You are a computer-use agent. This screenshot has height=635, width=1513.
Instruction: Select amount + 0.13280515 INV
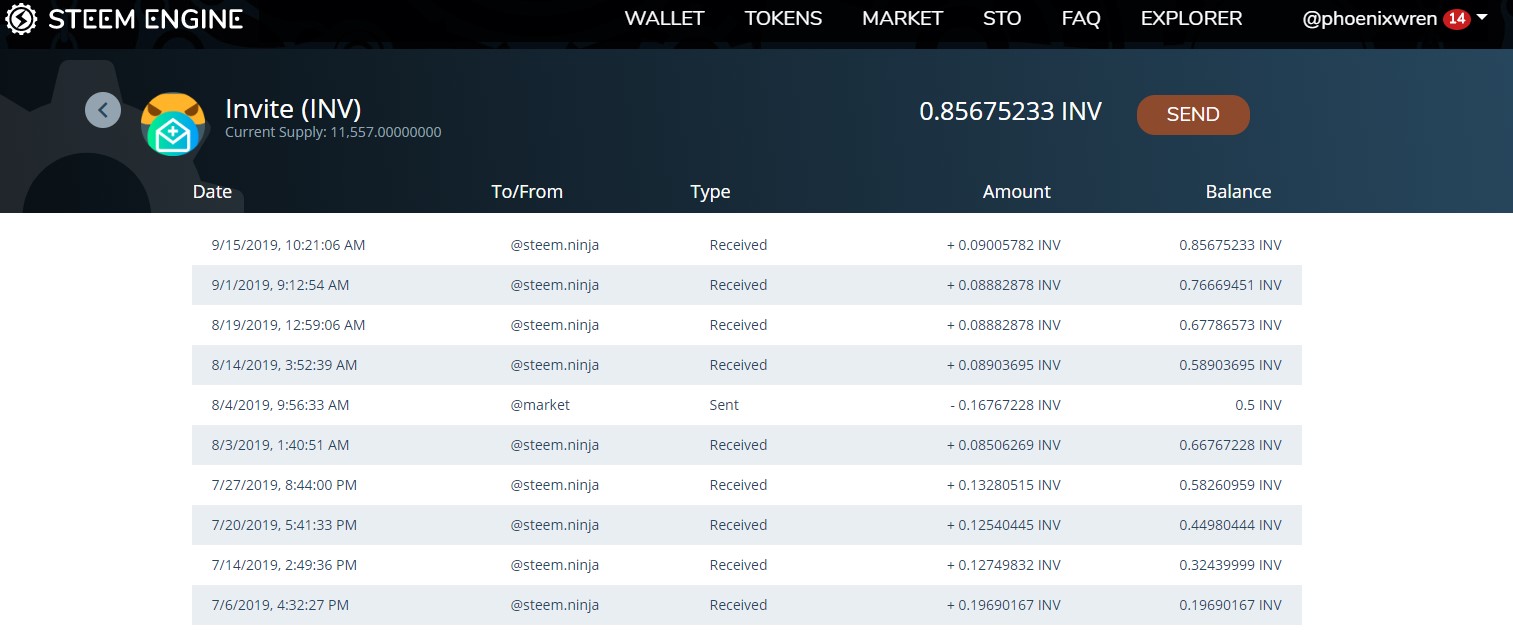(x=1004, y=485)
